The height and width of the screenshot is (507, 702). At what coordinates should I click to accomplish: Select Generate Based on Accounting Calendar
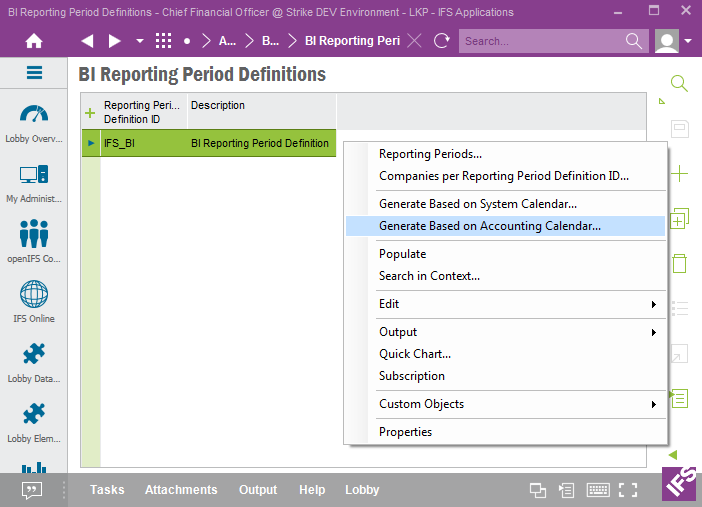[x=490, y=226]
